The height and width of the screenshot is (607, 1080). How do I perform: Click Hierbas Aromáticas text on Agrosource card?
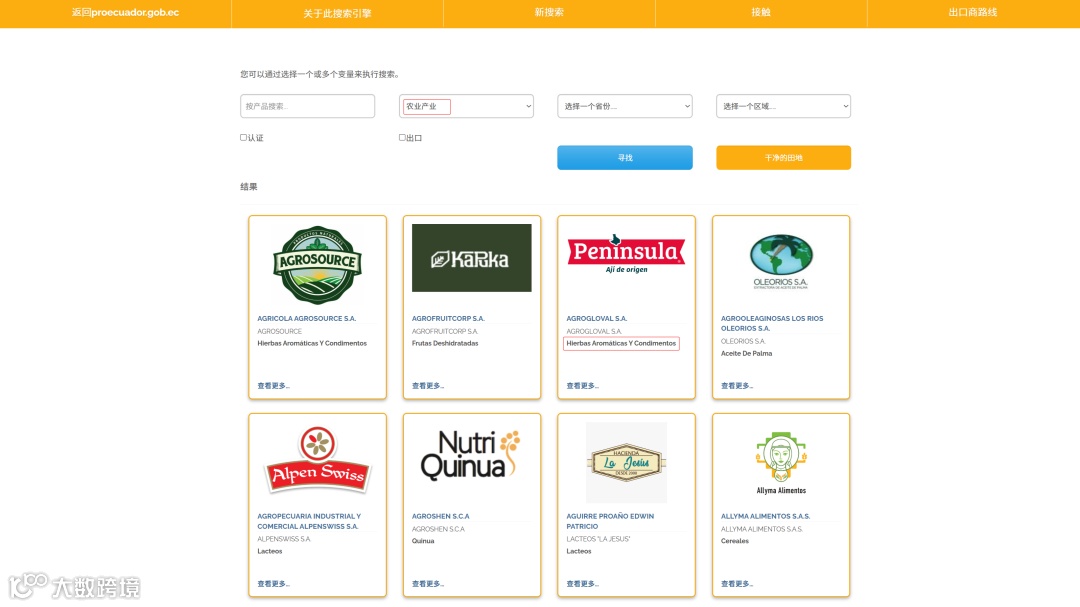click(x=312, y=343)
